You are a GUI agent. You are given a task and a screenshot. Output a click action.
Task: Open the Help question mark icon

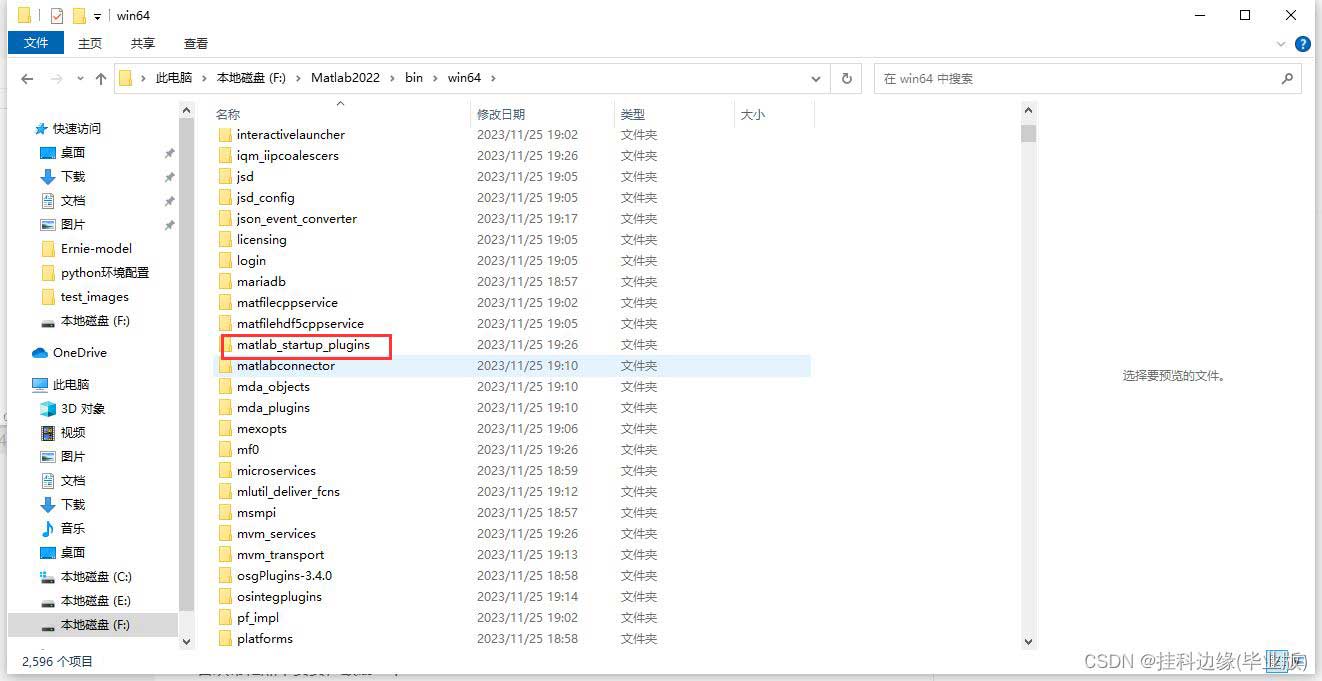[1302, 44]
